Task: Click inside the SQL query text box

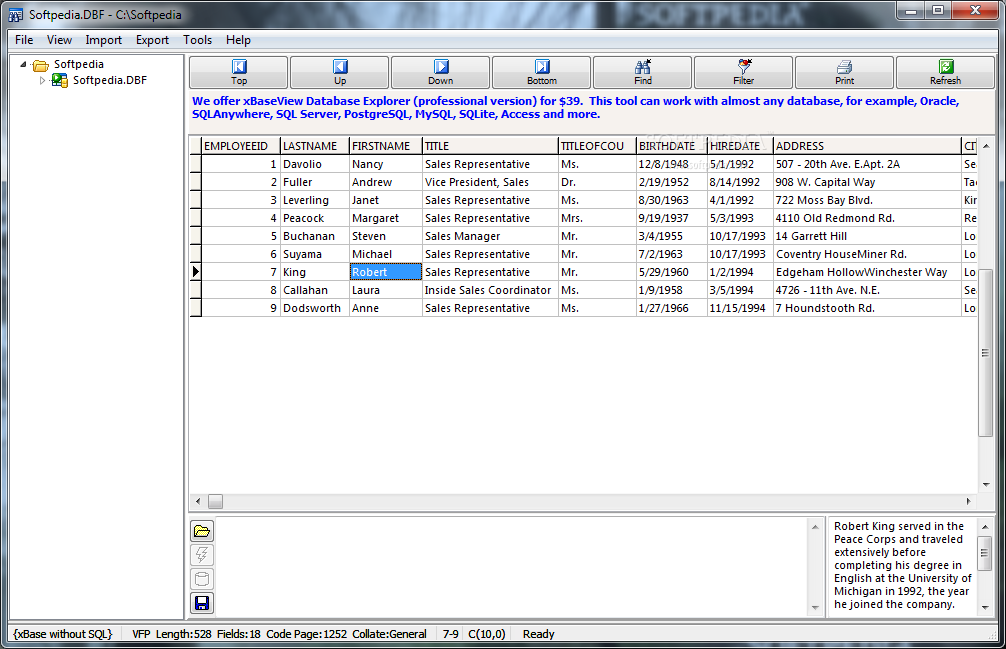Action: click(x=512, y=567)
